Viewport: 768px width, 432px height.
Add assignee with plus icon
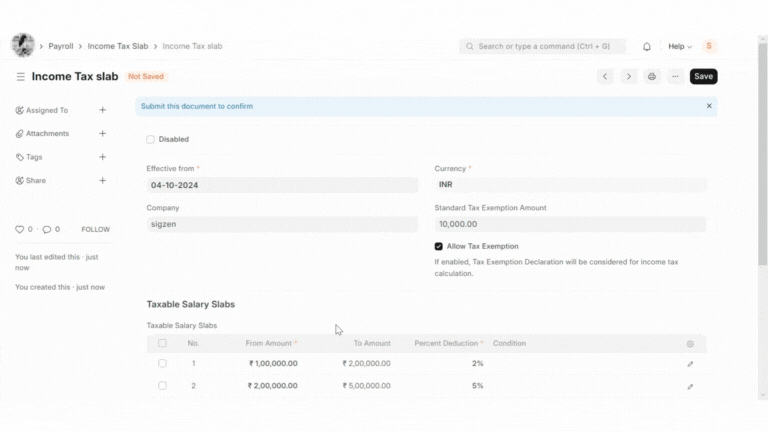tap(102, 110)
